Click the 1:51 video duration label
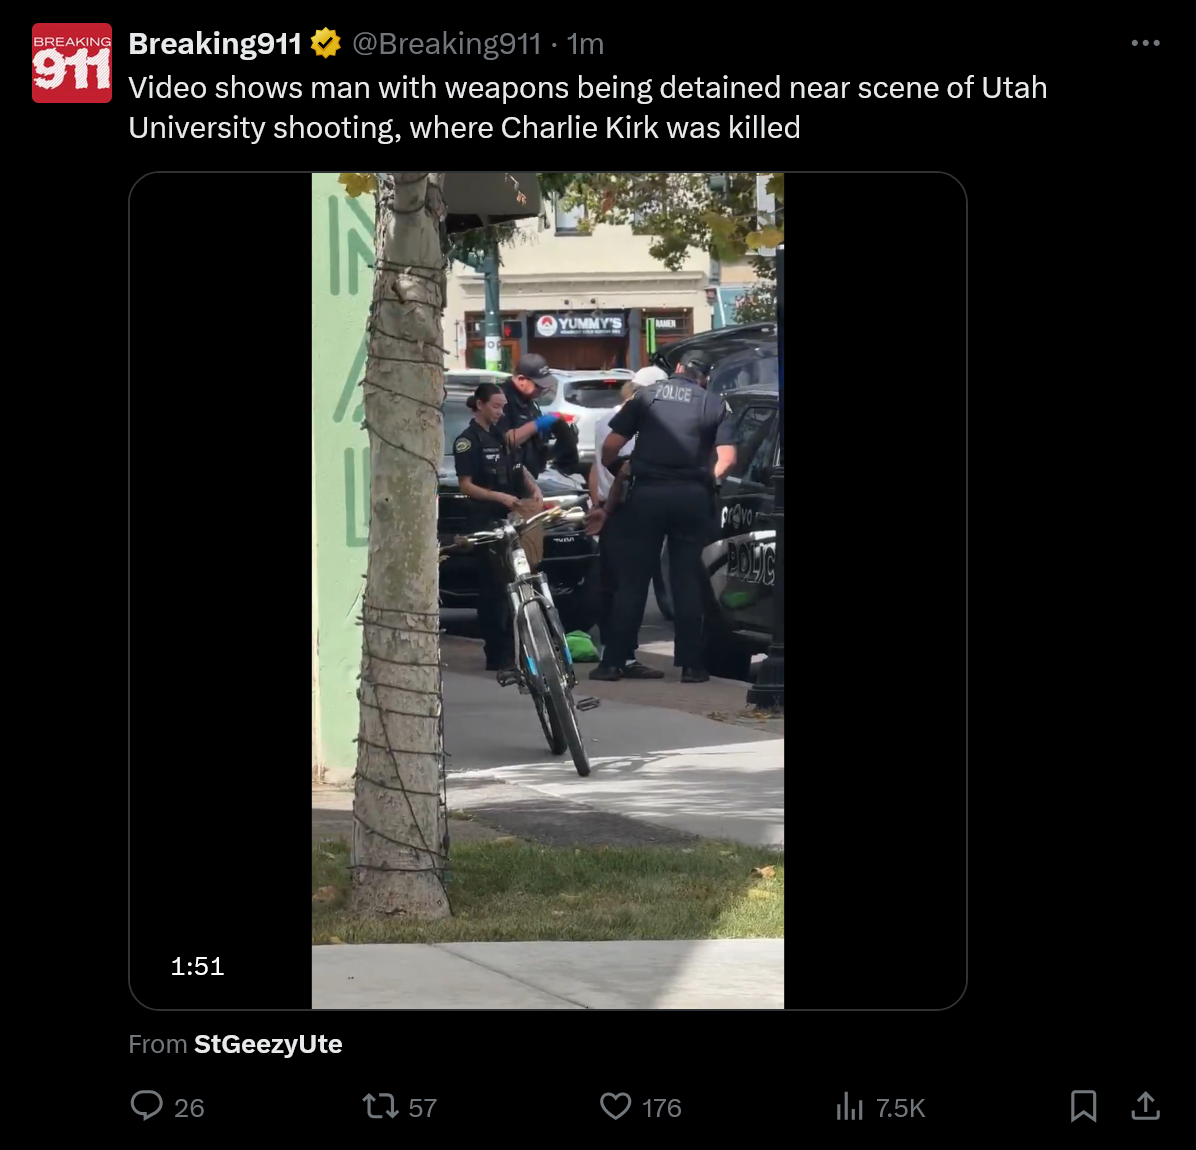The image size is (1196, 1150). click(x=198, y=966)
